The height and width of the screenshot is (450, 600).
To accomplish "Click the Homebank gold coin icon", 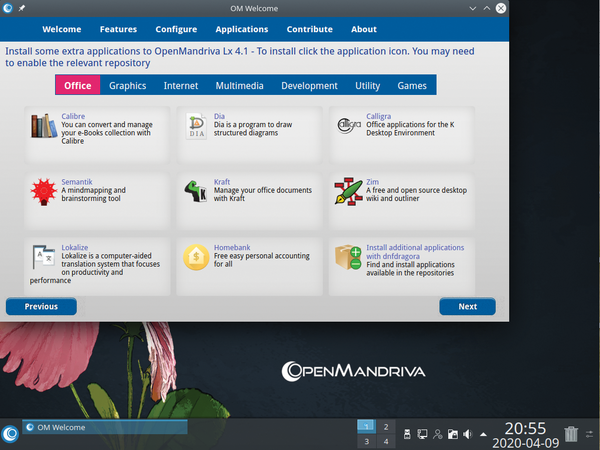I will click(196, 257).
